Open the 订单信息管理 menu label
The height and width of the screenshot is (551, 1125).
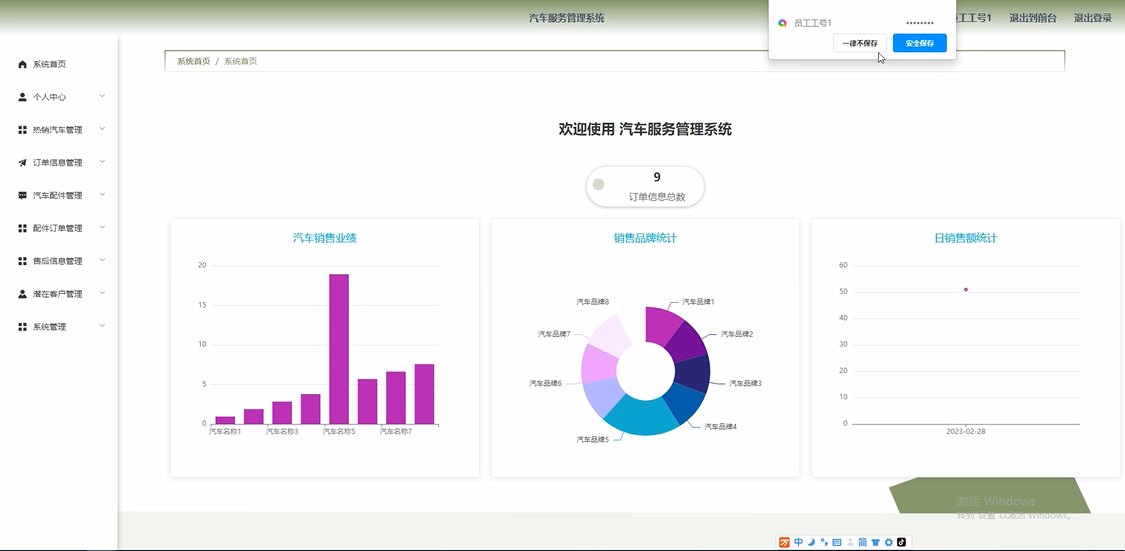pyautogui.click(x=57, y=163)
